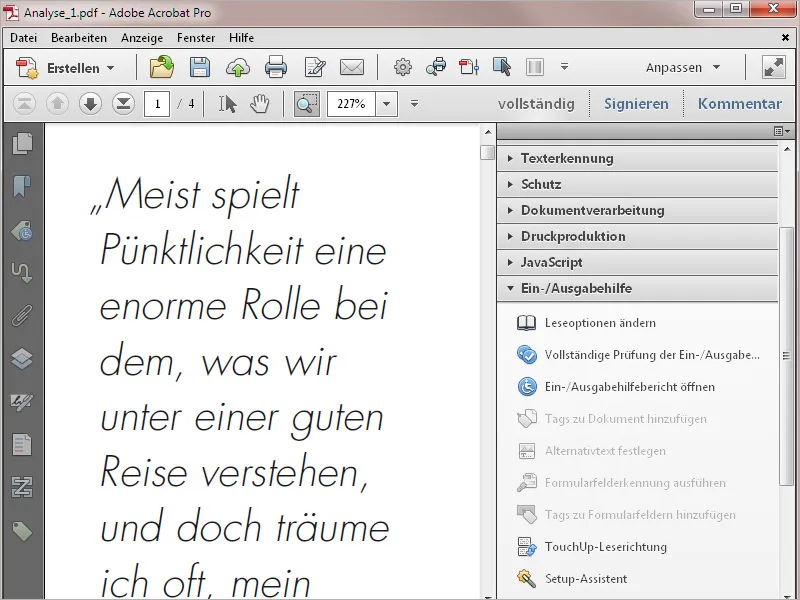
Task: Switch to the Signieren pane
Action: click(636, 104)
